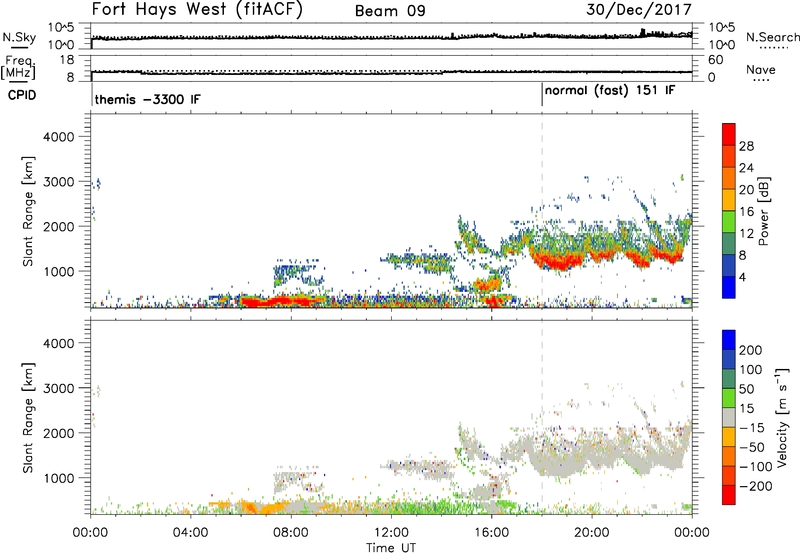Click the '28' Power colorbar tick label
This screenshot has height=554, width=800.
point(746,146)
